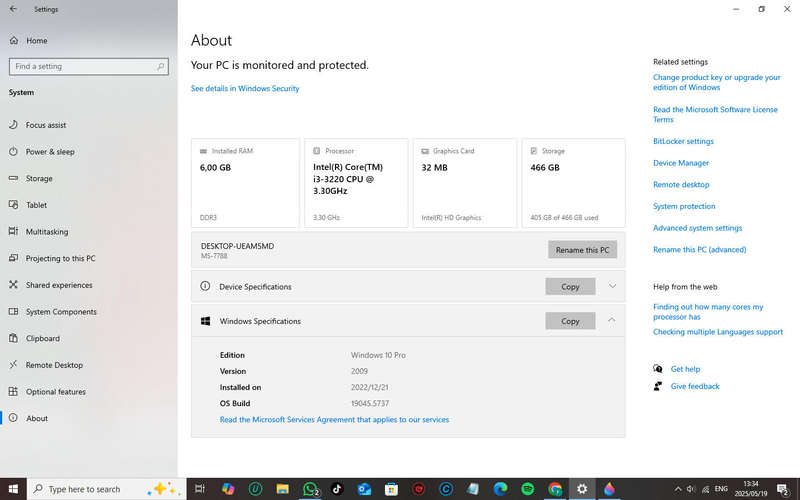The height and width of the screenshot is (500, 800).
Task: Click the taskbar Type here to search box
Action: [107, 489]
